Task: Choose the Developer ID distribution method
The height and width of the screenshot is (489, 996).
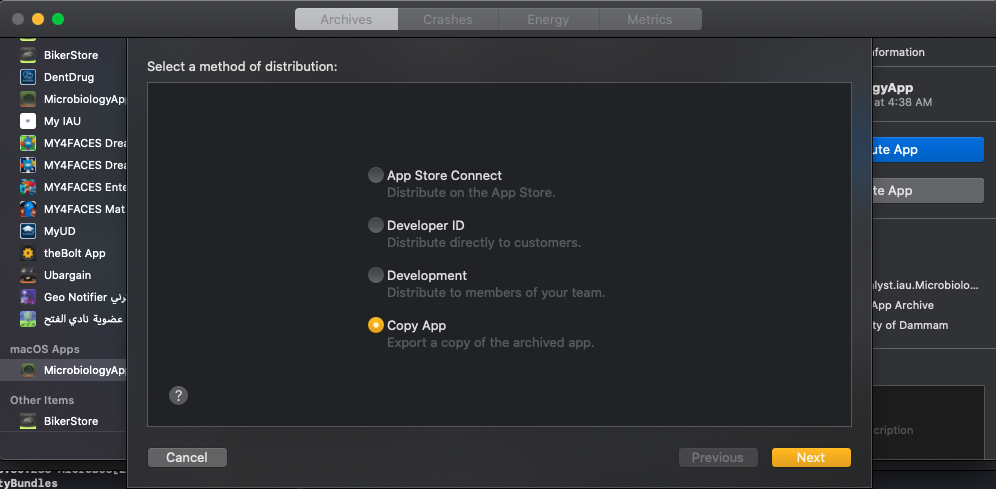Action: click(x=376, y=225)
